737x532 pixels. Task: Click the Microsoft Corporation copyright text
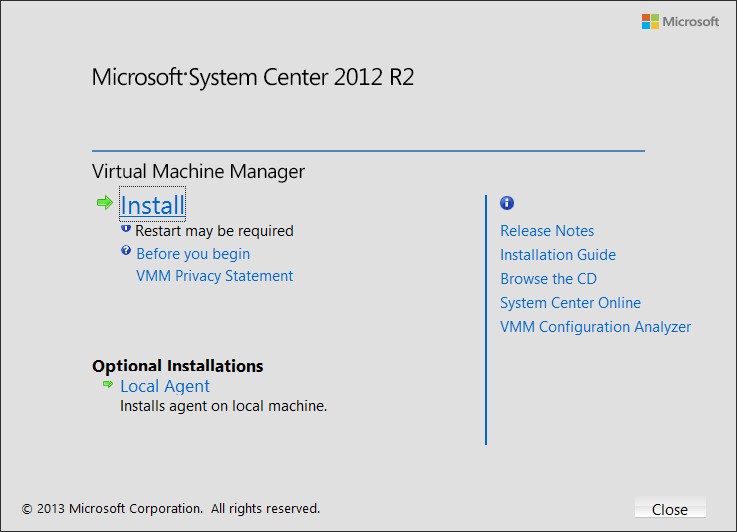pos(171,509)
